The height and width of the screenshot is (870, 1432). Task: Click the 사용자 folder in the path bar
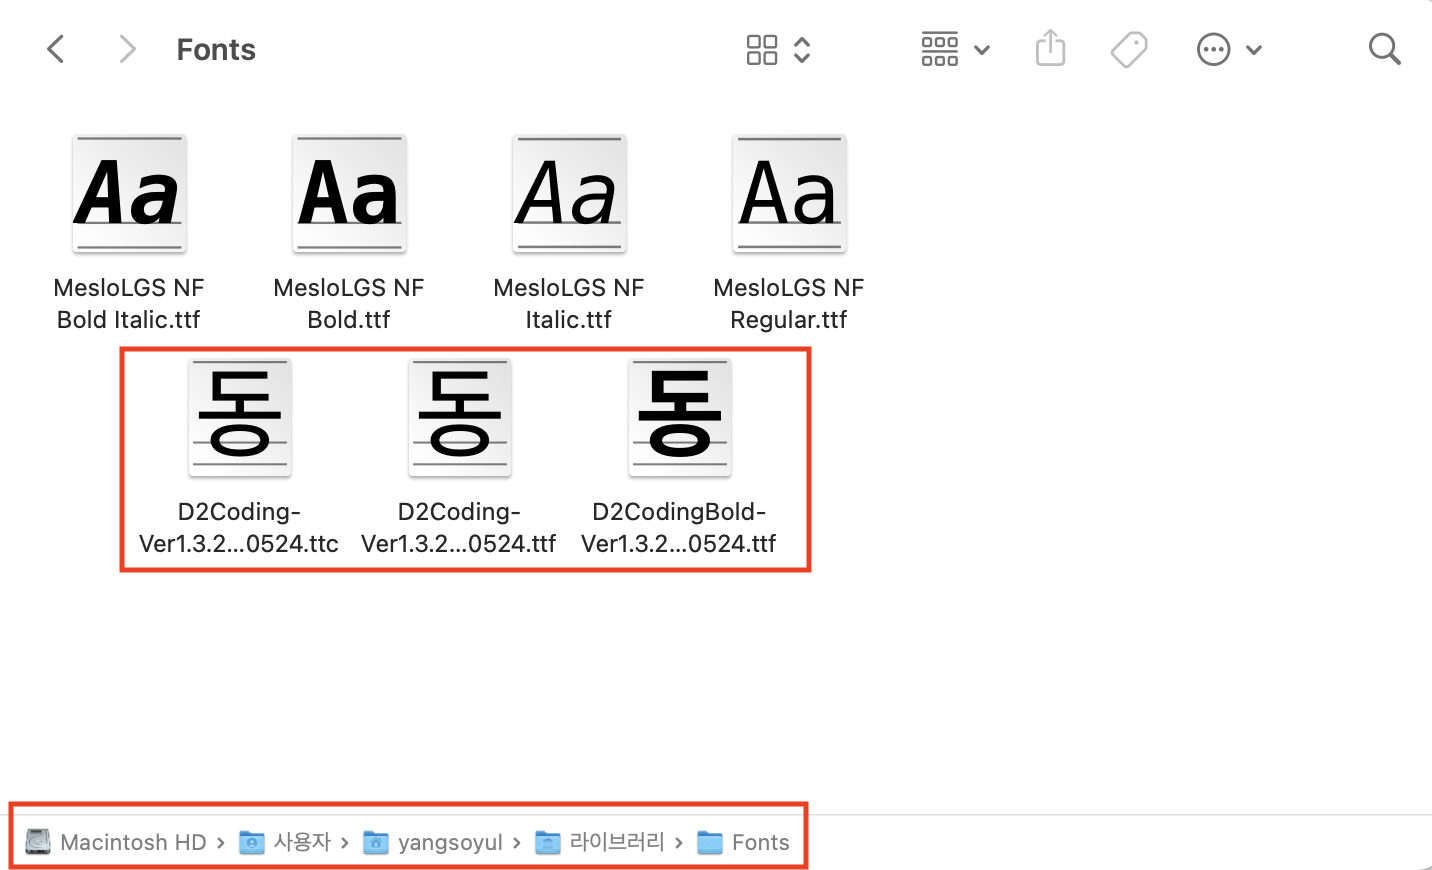coord(285,842)
